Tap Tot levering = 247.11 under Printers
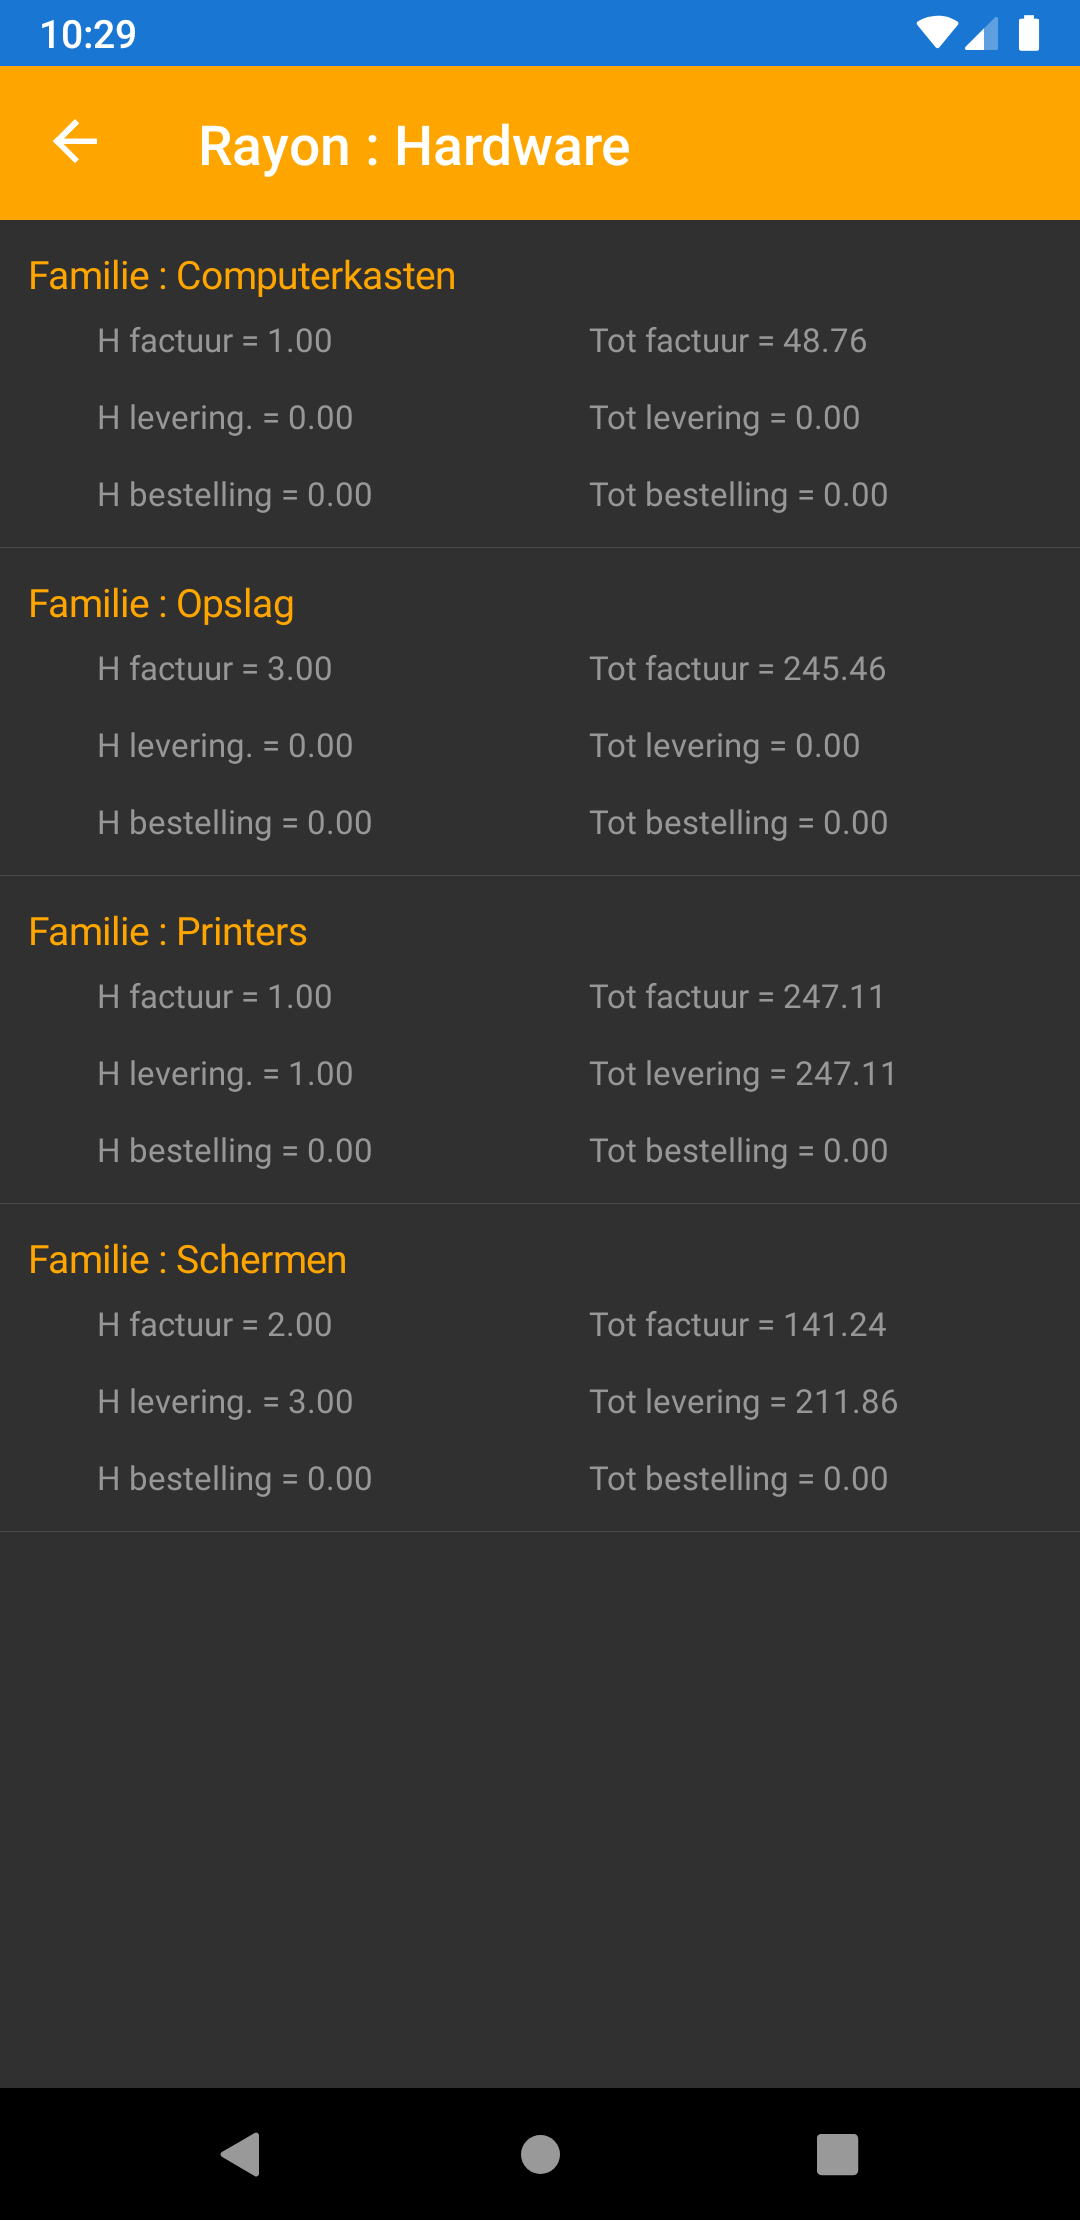The height and width of the screenshot is (2220, 1080). point(743,1074)
